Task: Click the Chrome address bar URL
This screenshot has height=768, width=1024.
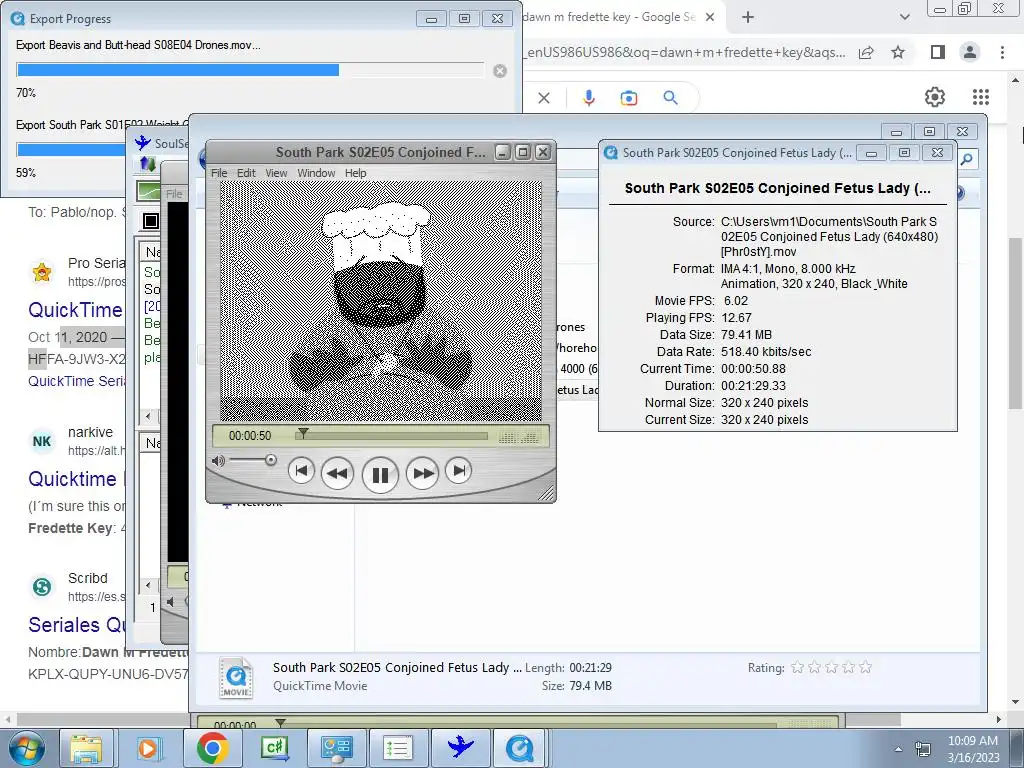Action: pyautogui.click(x=686, y=52)
